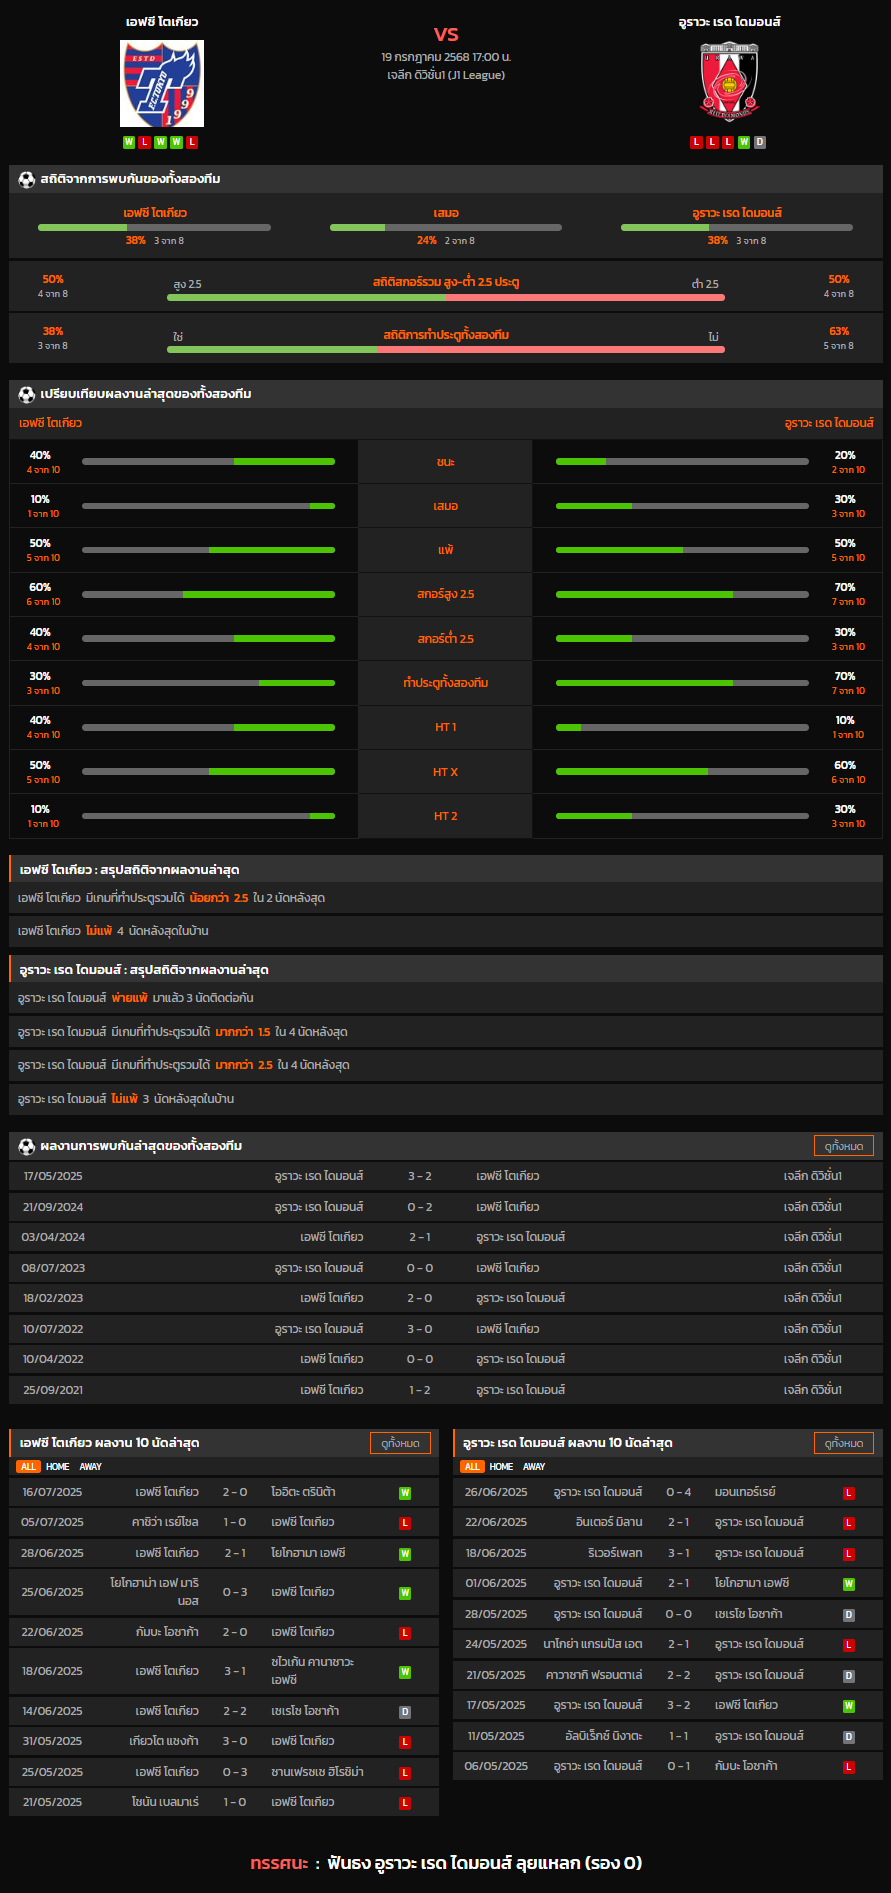This screenshot has height=1893, width=891.
Task: Click the 08/07/2023 head-to-head match date
Action: pyautogui.click(x=53, y=1268)
